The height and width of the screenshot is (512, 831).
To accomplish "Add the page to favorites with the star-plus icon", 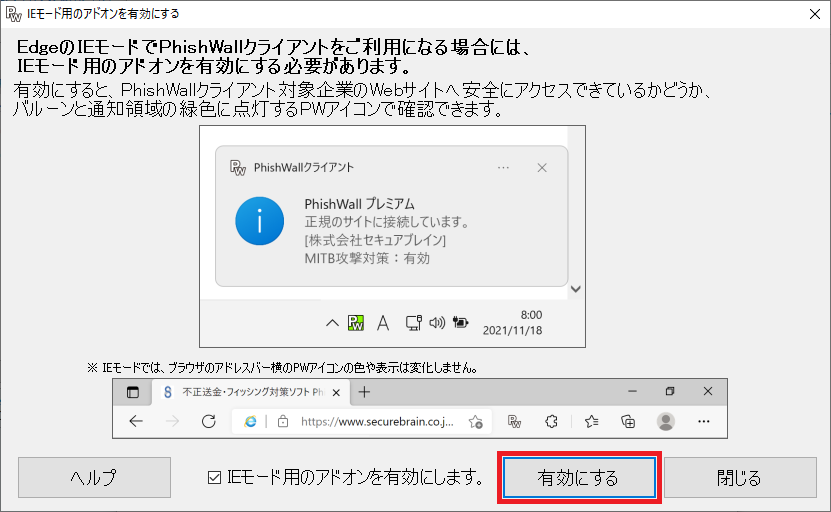I will coord(475,422).
